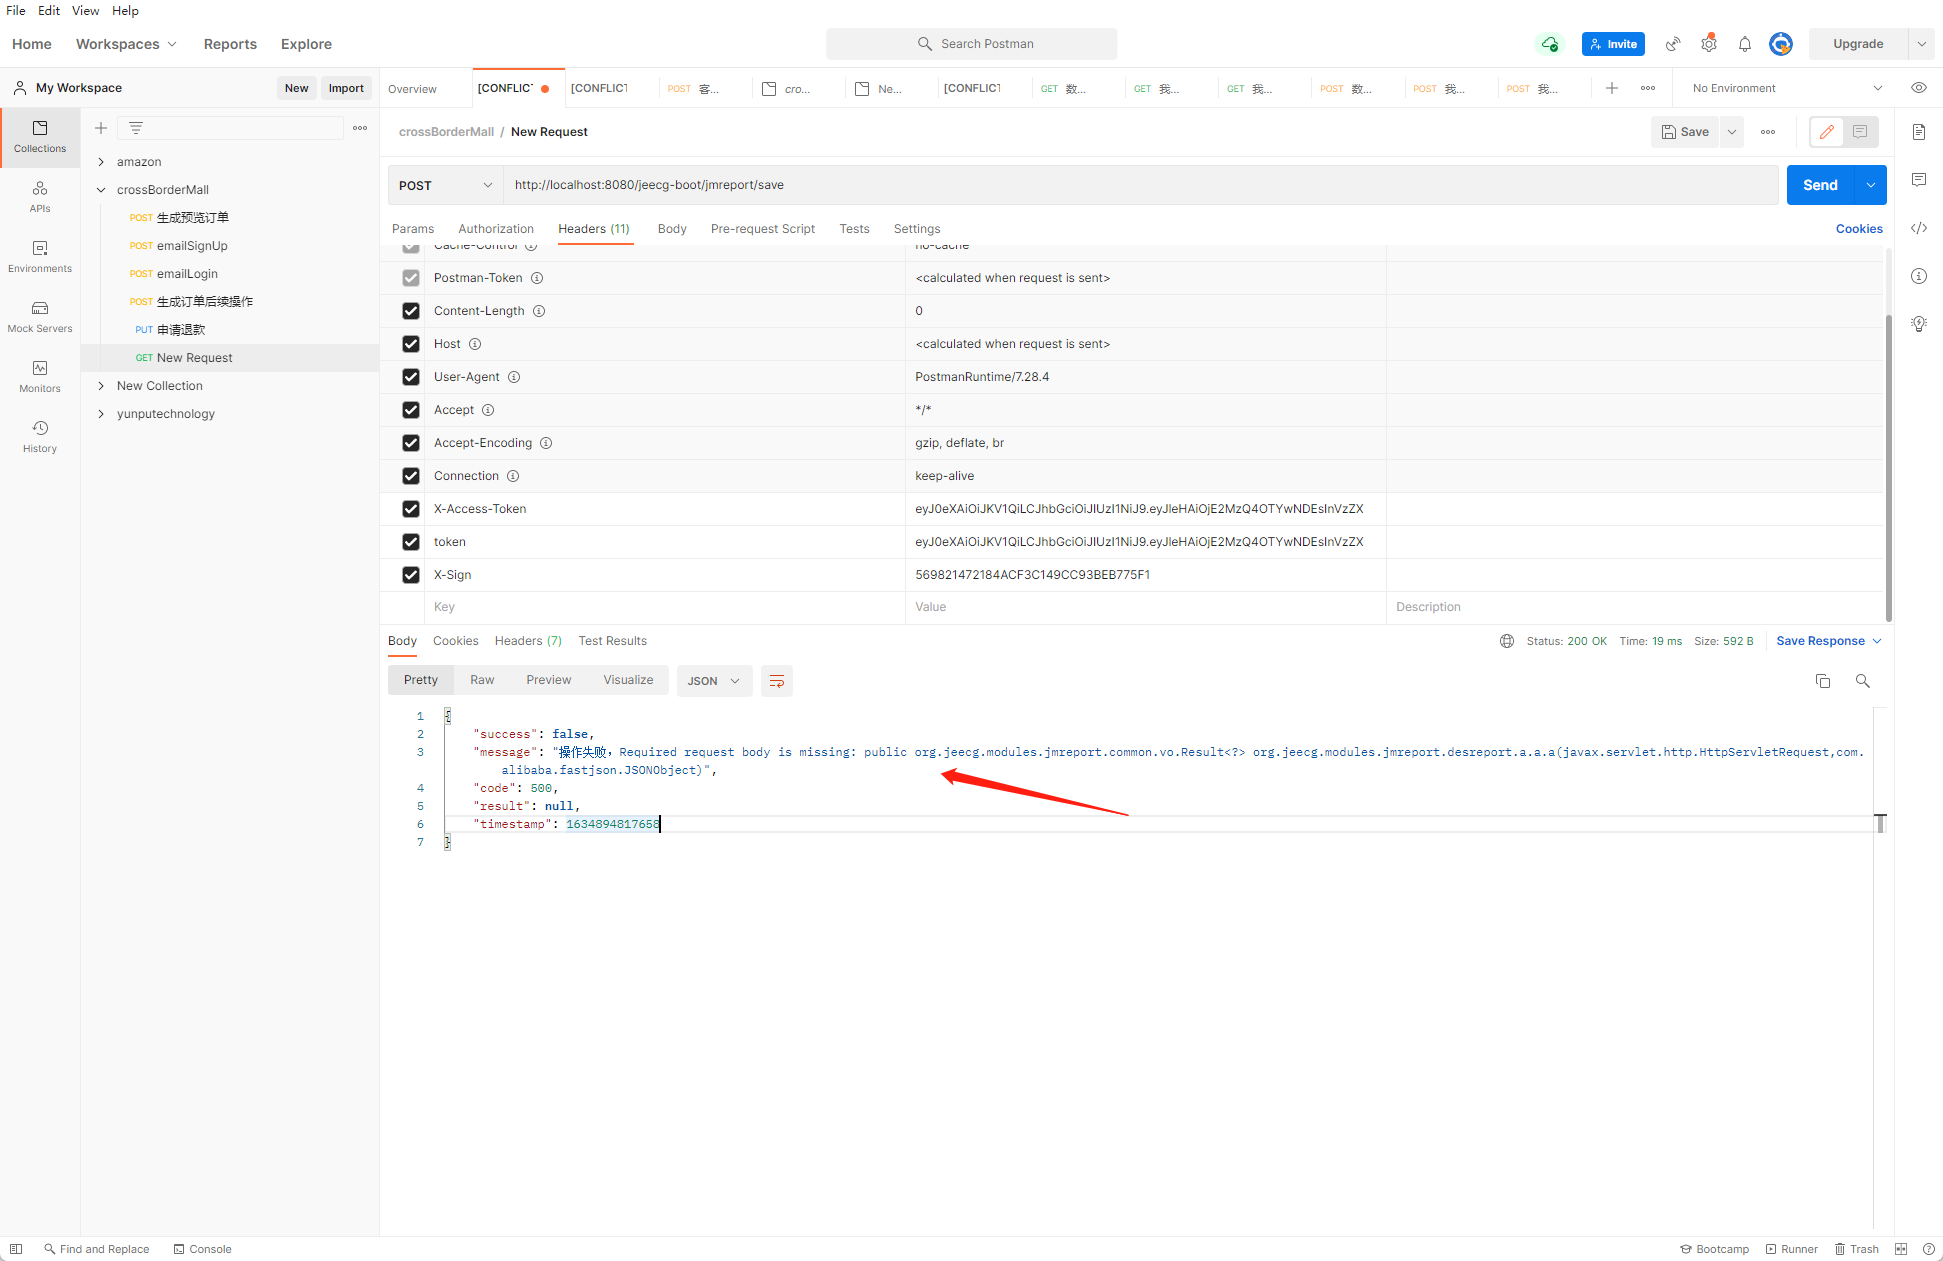
Task: Open the JSON response format dropdown
Action: tap(714, 681)
